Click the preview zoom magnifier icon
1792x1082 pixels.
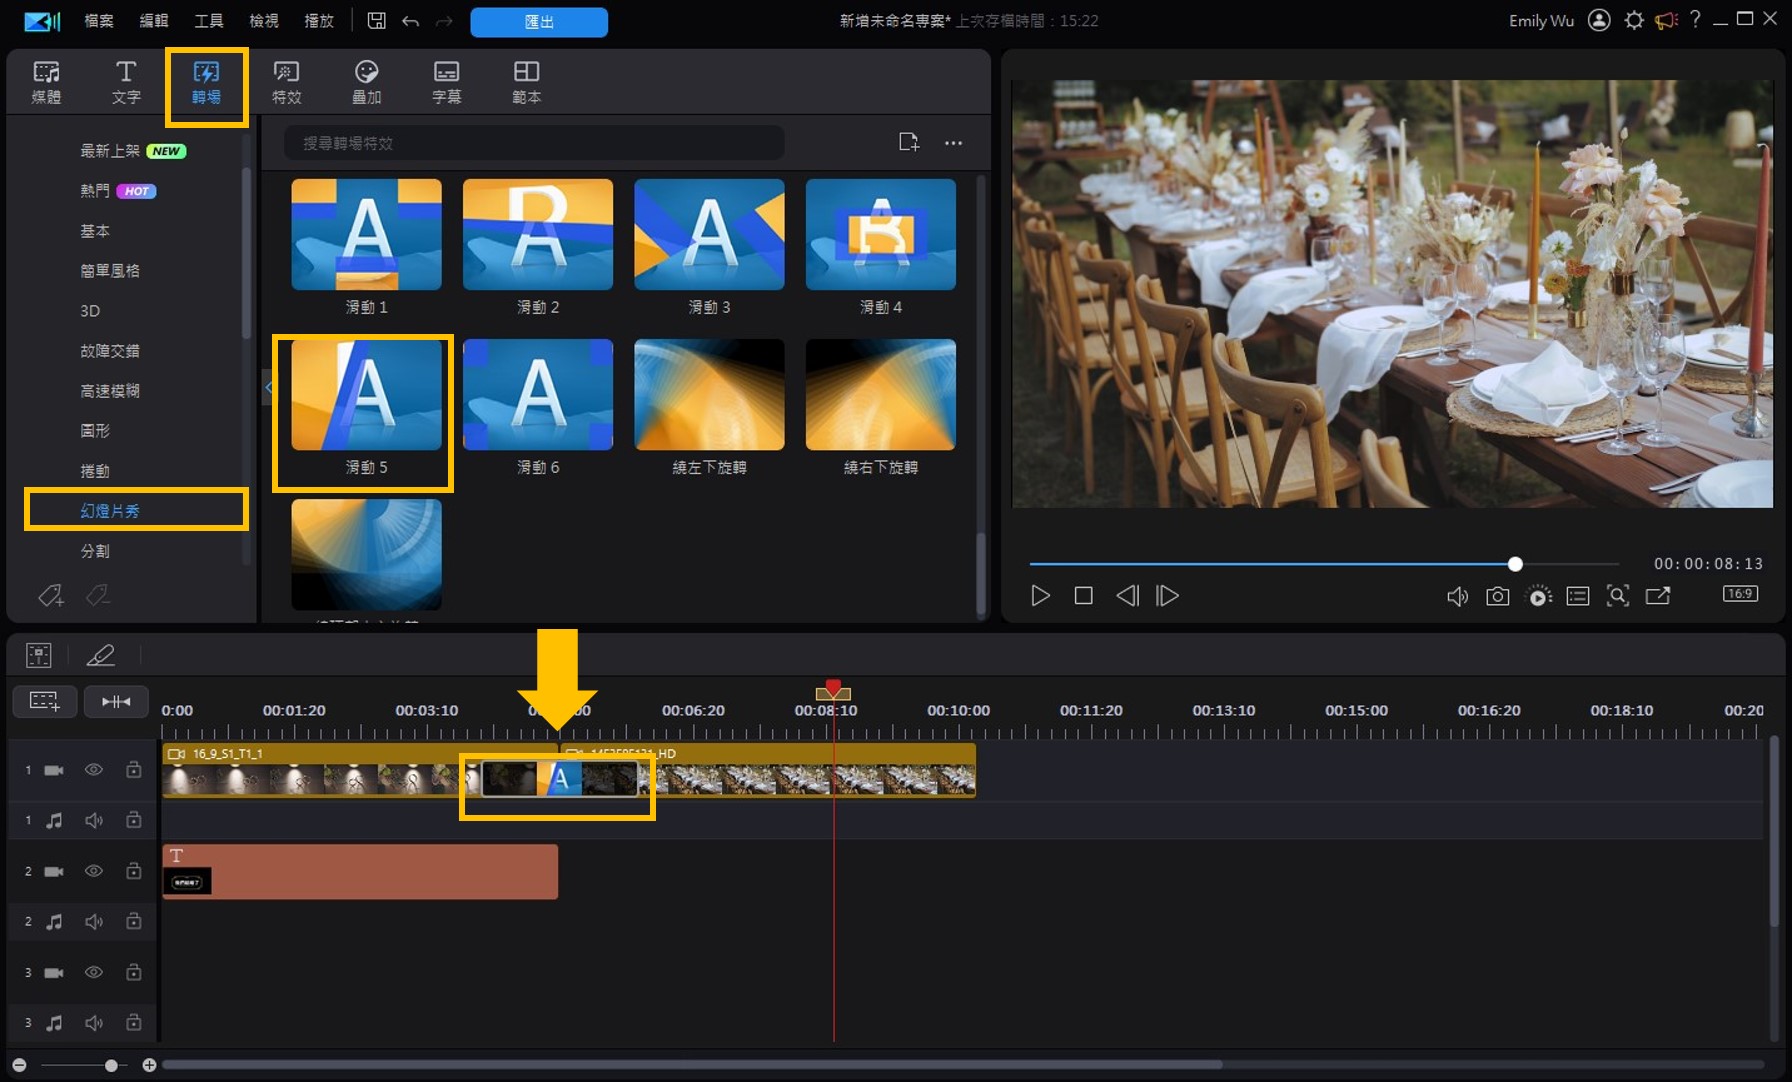click(1617, 596)
